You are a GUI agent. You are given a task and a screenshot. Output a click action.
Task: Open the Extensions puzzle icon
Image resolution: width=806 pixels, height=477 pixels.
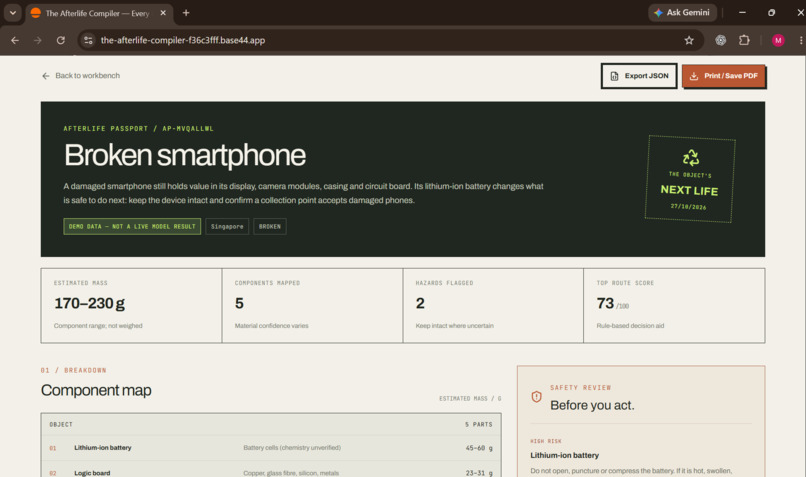(x=744, y=40)
